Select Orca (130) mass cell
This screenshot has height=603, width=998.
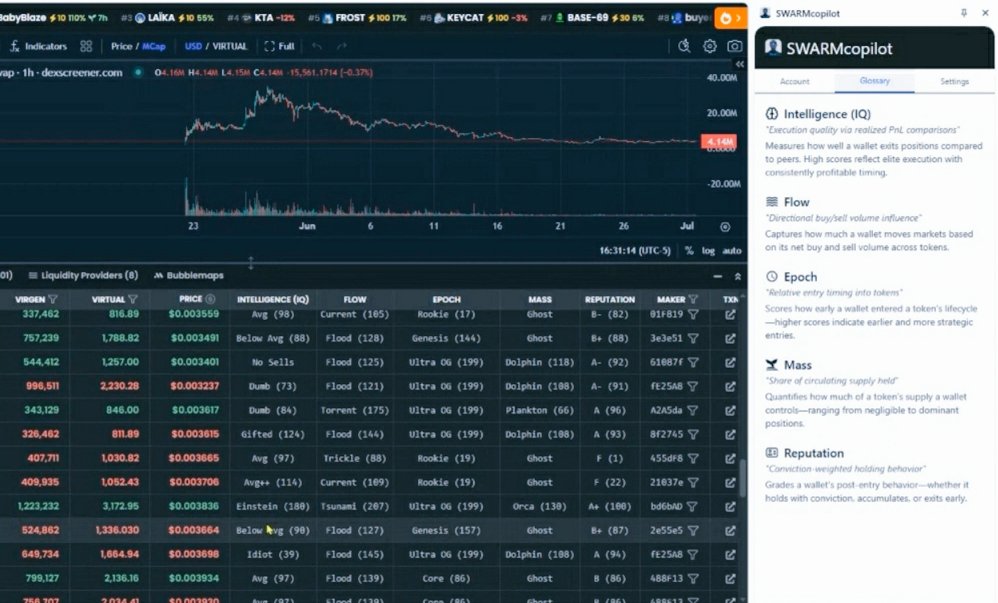coord(539,507)
